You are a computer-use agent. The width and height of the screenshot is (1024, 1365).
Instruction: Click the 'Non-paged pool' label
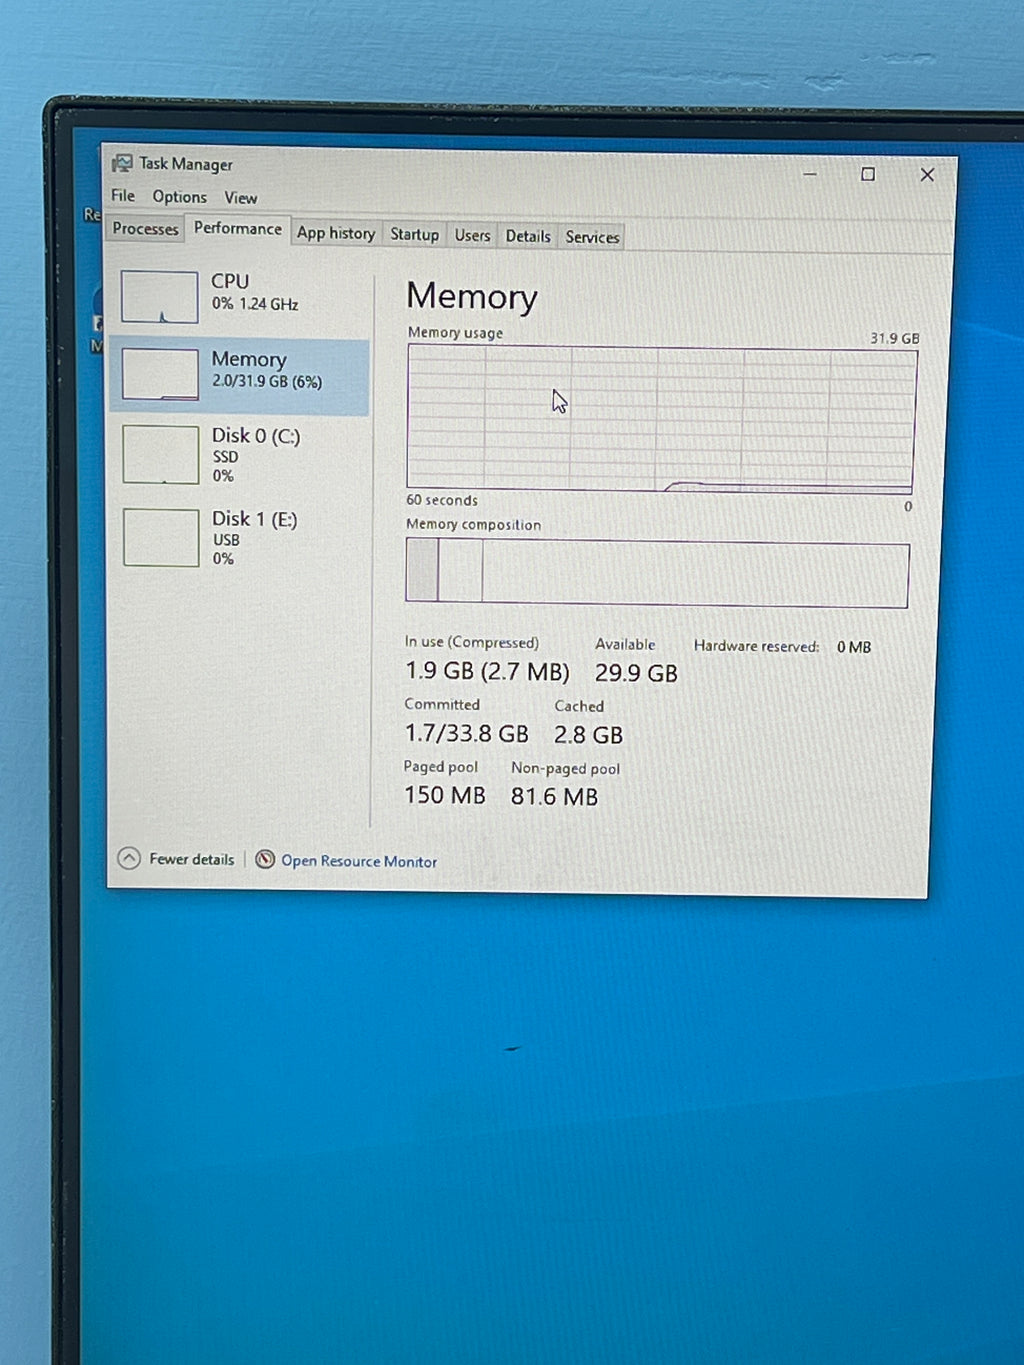click(565, 768)
